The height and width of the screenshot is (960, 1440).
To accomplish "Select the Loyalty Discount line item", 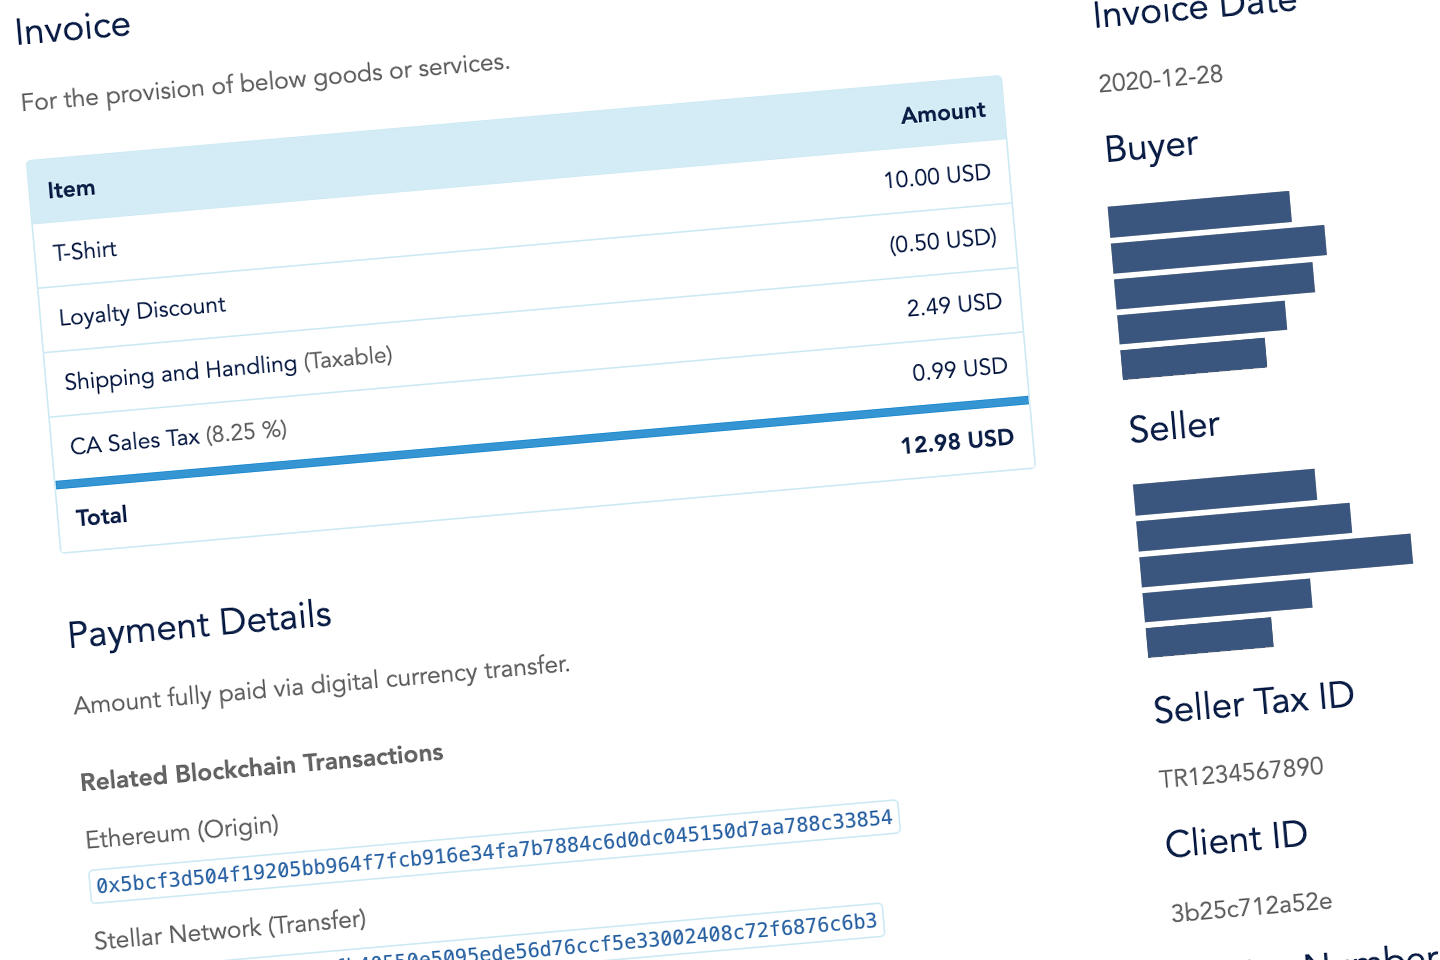I will coord(142,311).
